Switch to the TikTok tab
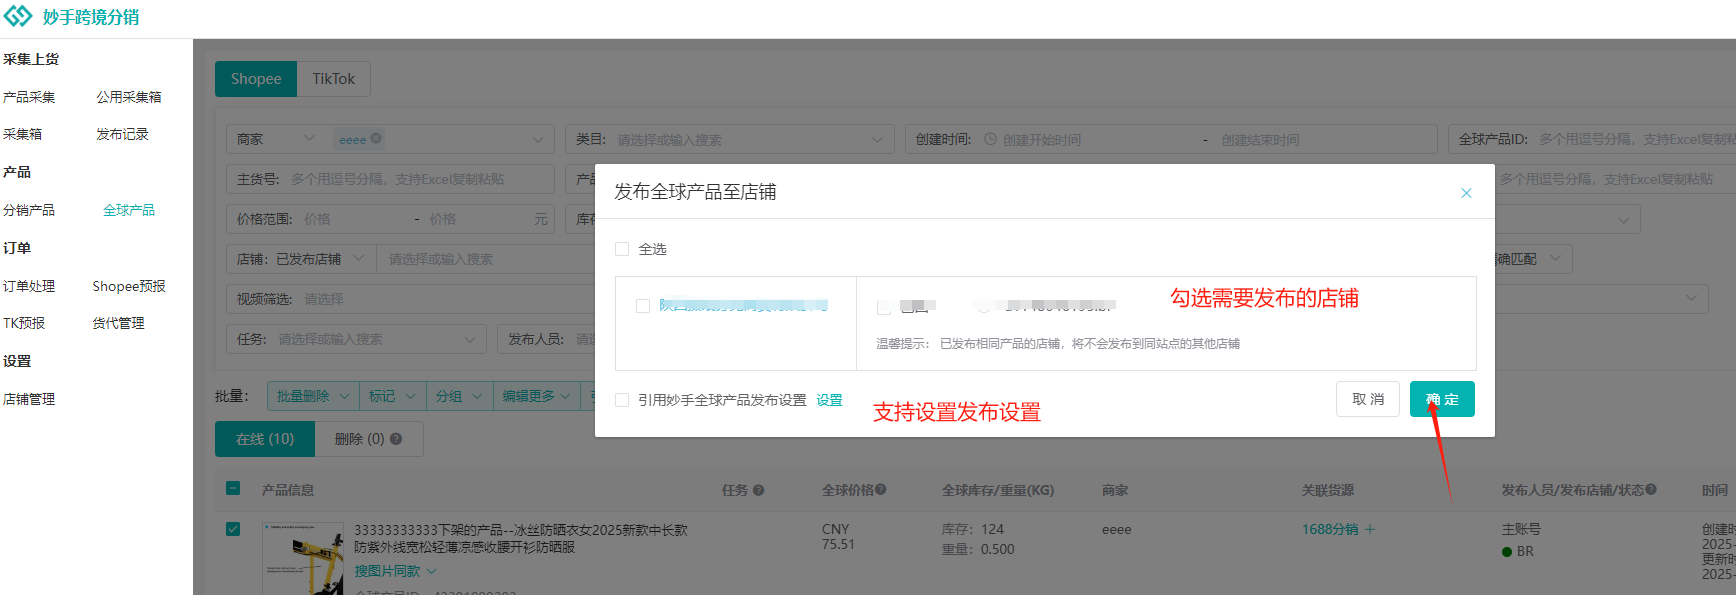The image size is (1736, 595). coord(334,79)
